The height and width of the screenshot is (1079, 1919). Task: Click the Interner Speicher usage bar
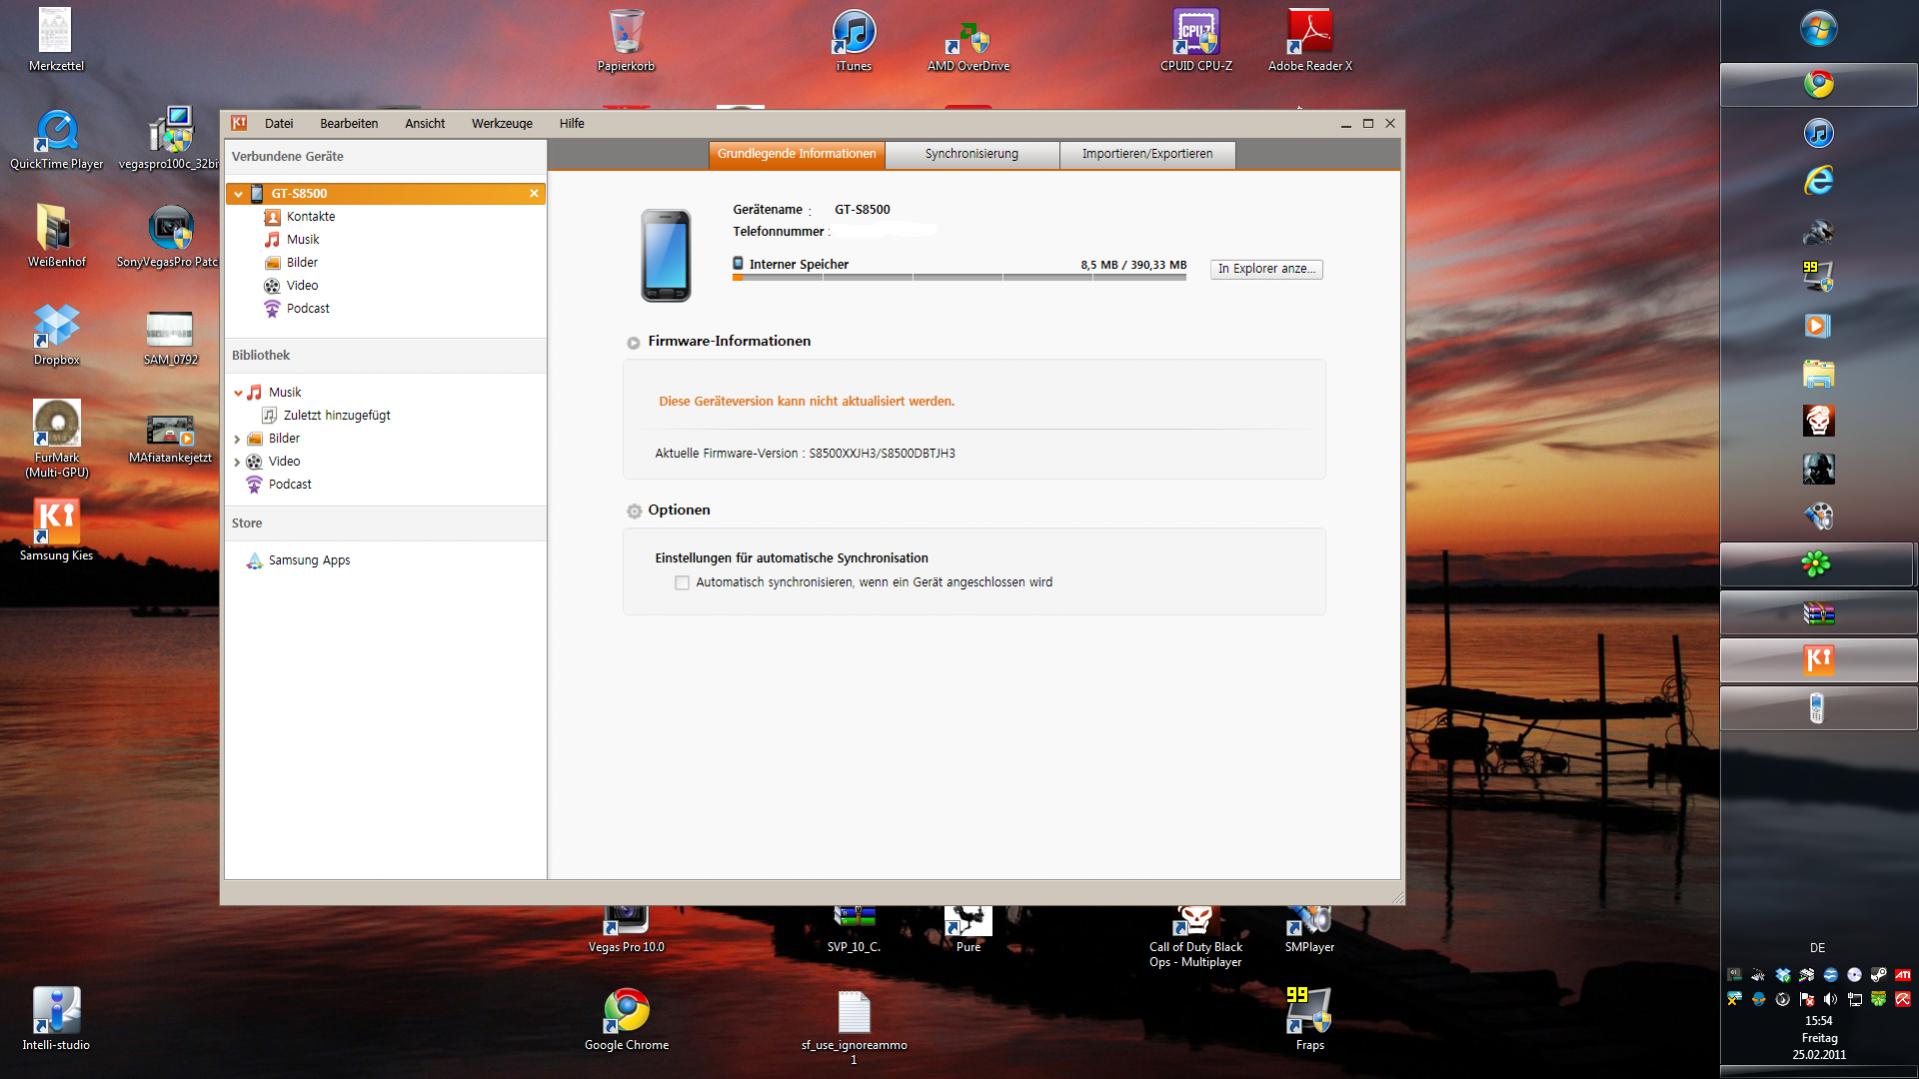tap(959, 277)
